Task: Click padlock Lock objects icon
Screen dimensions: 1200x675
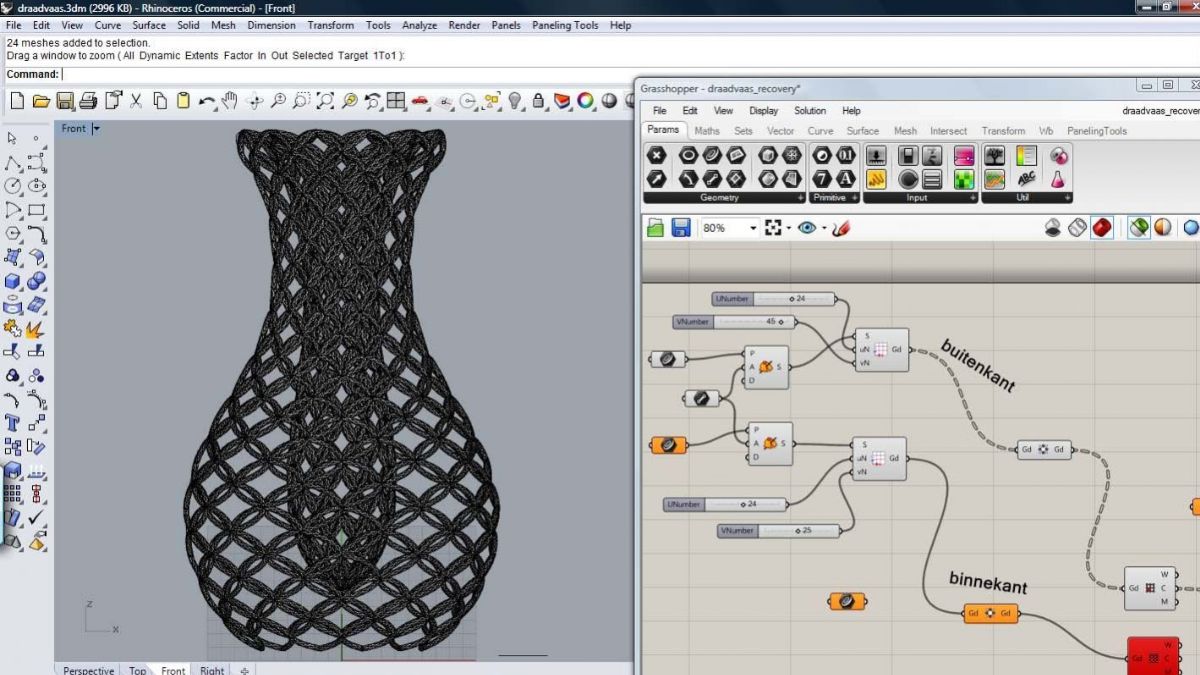Action: click(x=539, y=101)
